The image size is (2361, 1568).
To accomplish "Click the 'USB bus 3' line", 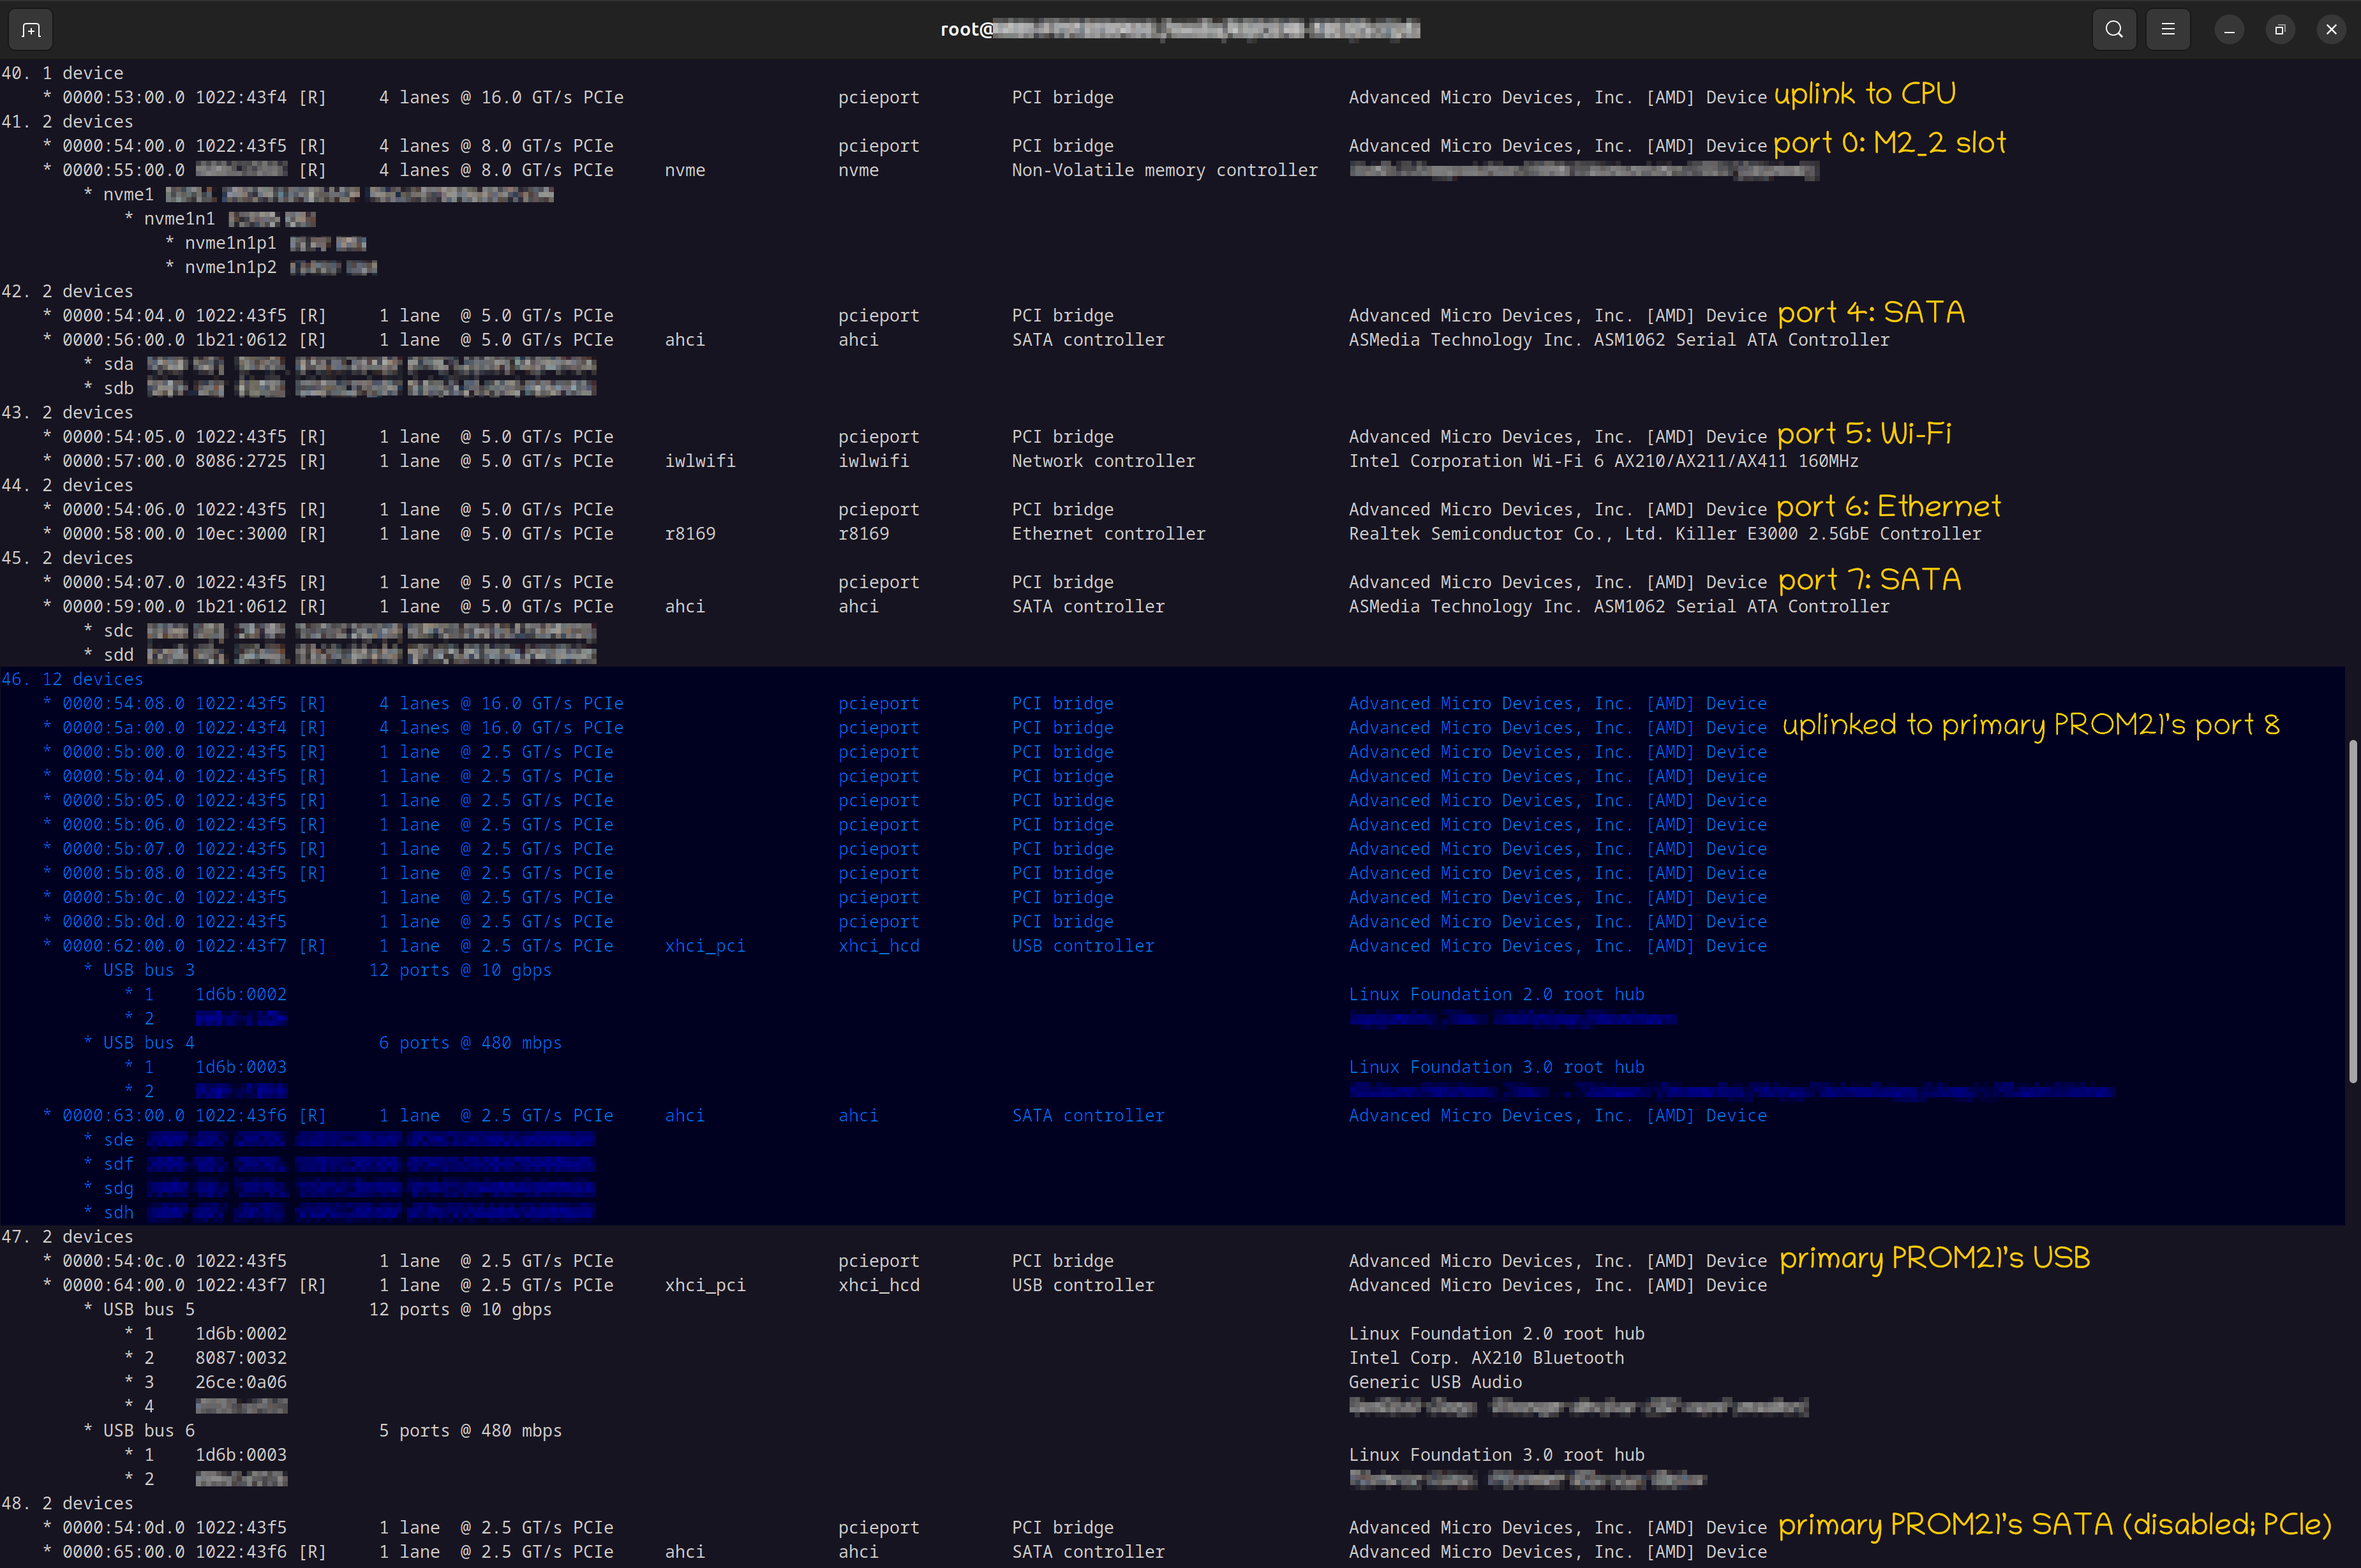I will click(x=148, y=970).
